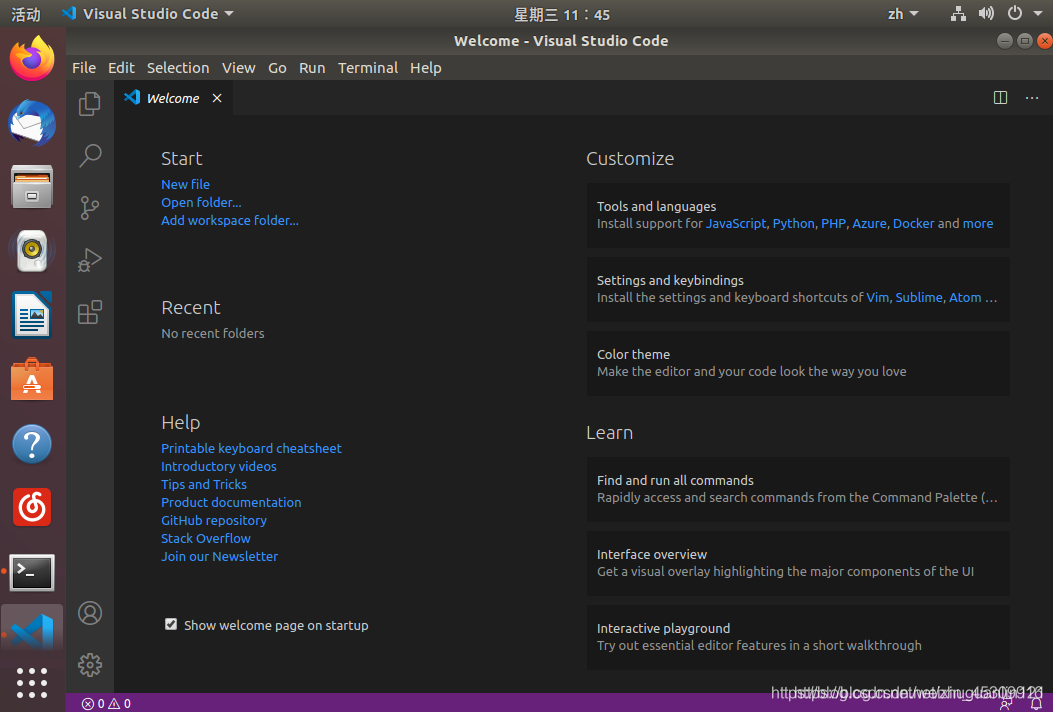Image resolution: width=1053 pixels, height=712 pixels.
Task: Open the editor More Actions ellipsis
Action: pos(1032,98)
